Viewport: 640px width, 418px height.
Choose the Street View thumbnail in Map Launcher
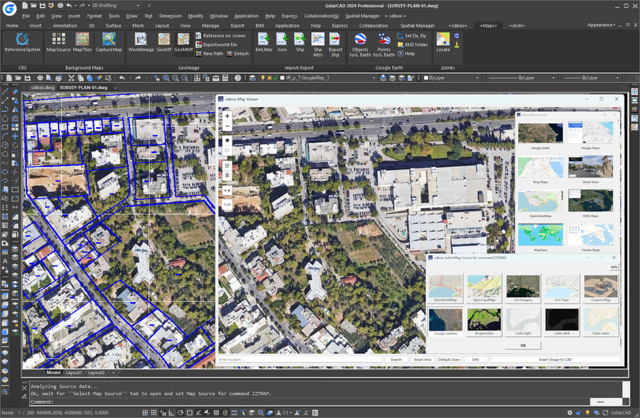591,169
